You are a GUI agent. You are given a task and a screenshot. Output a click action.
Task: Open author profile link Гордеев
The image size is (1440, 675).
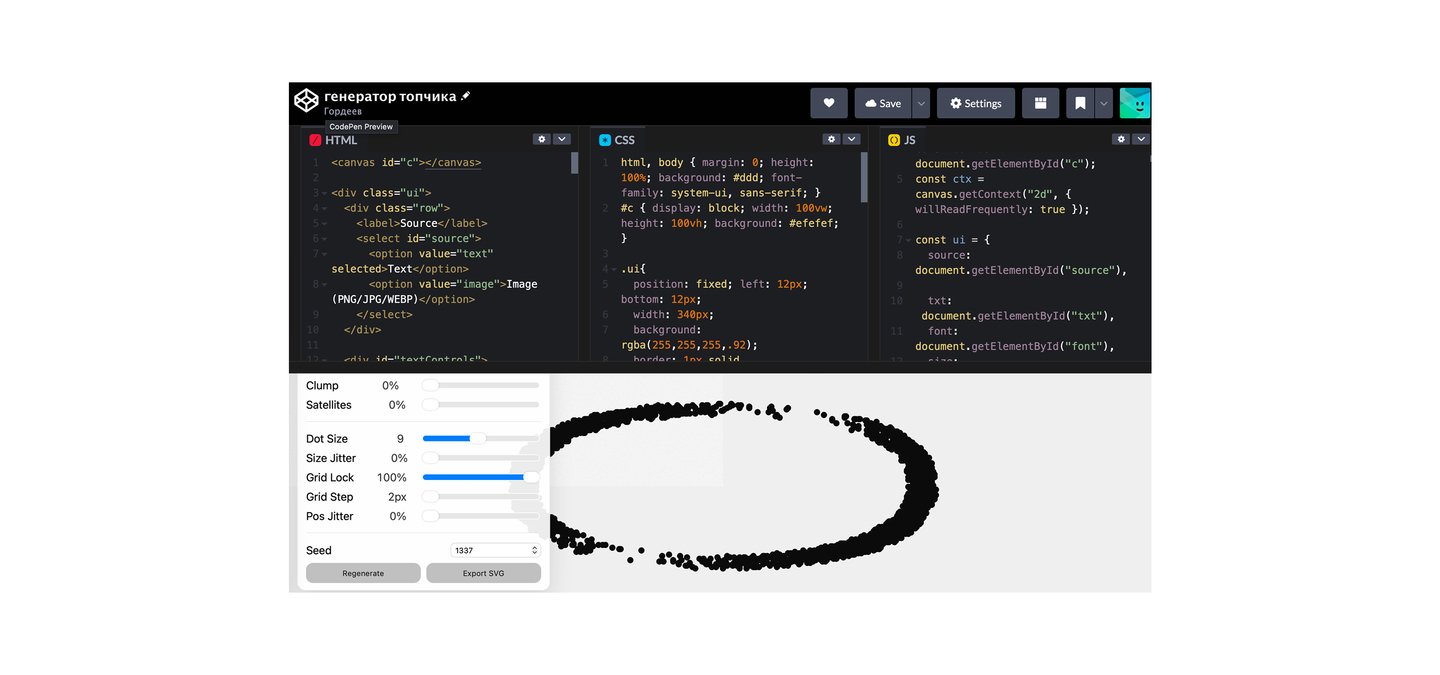[x=343, y=111]
